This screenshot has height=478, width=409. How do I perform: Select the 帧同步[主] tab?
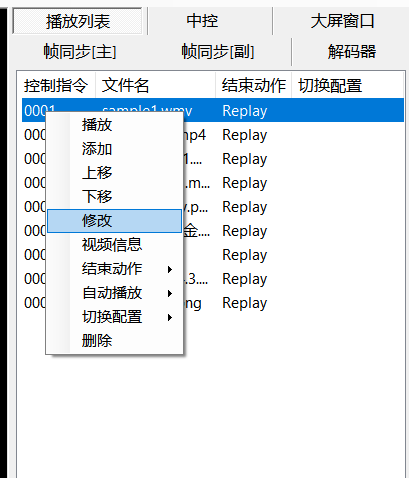[80, 52]
